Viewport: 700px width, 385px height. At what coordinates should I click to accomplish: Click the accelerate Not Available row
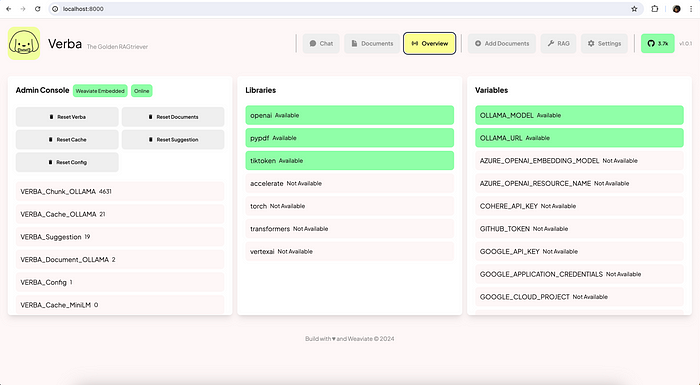pos(350,183)
